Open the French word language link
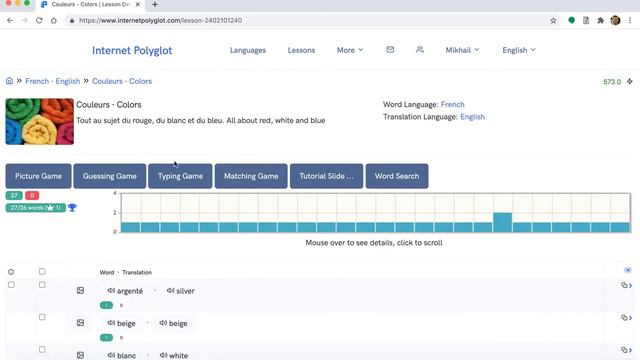Screen dimensions: 640x360 point(453,104)
